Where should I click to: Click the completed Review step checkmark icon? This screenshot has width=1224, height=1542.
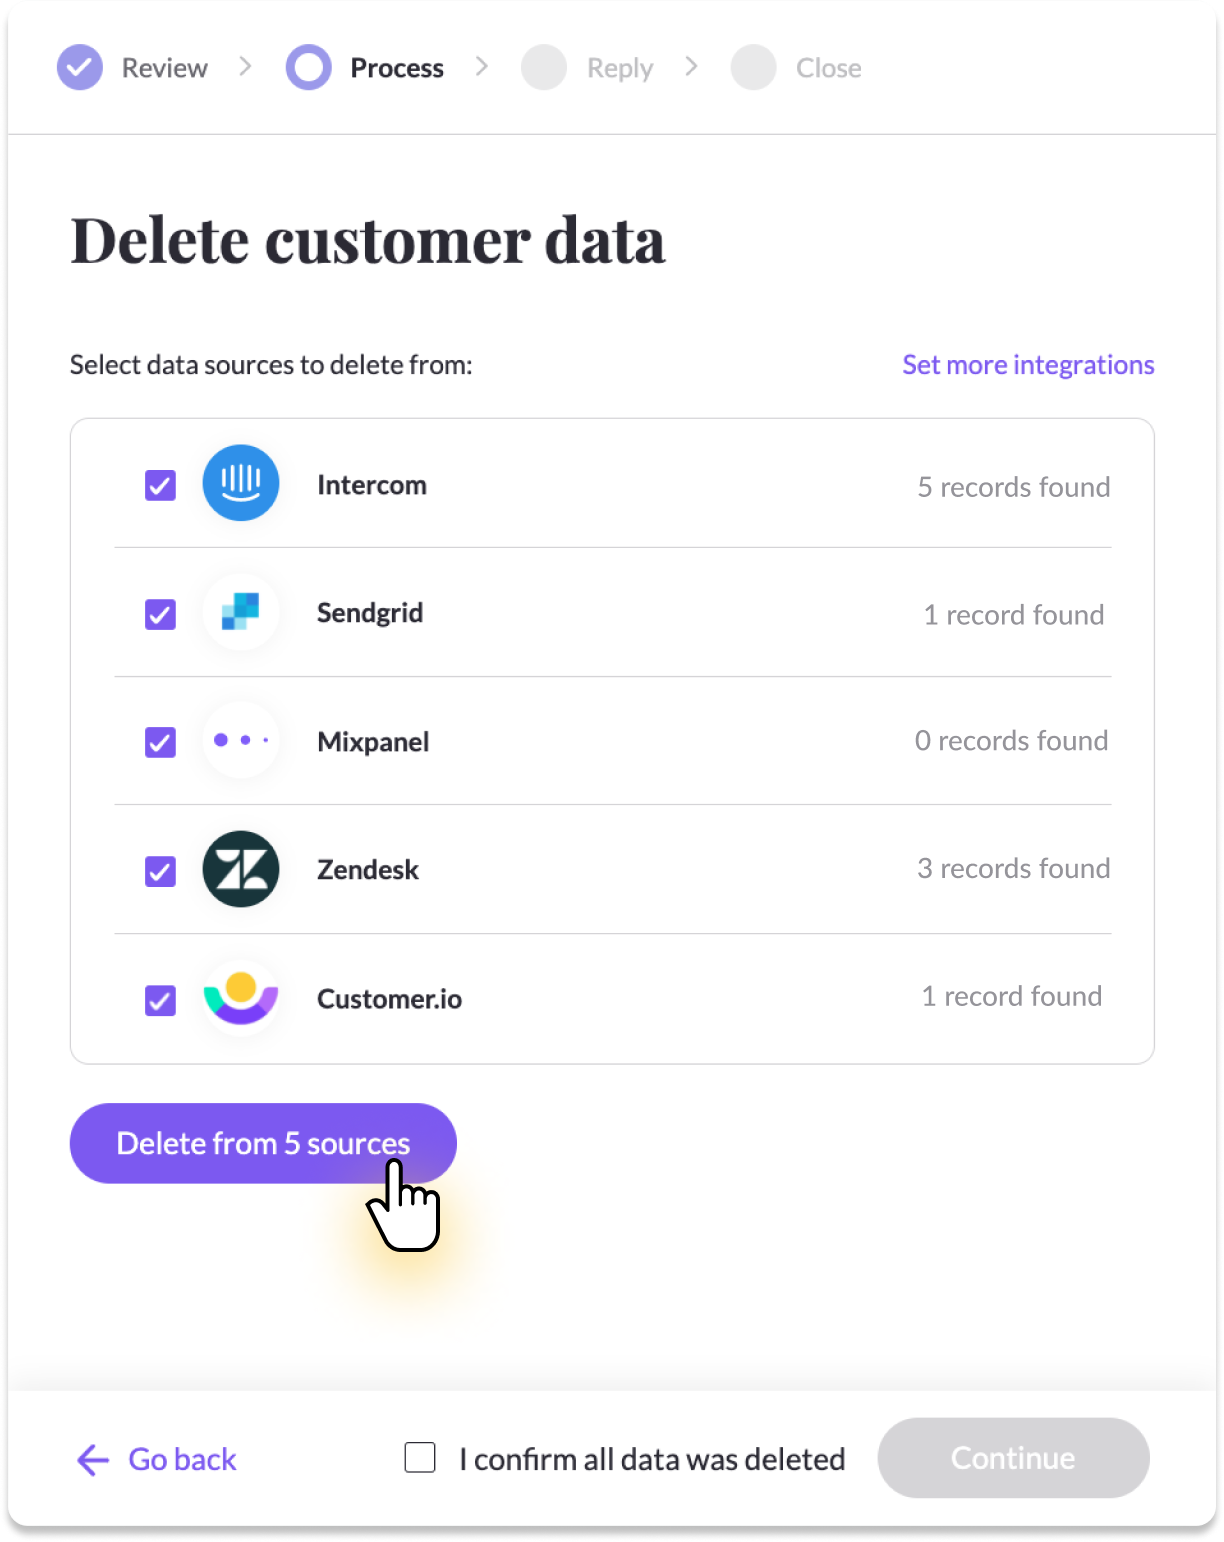[x=80, y=68]
